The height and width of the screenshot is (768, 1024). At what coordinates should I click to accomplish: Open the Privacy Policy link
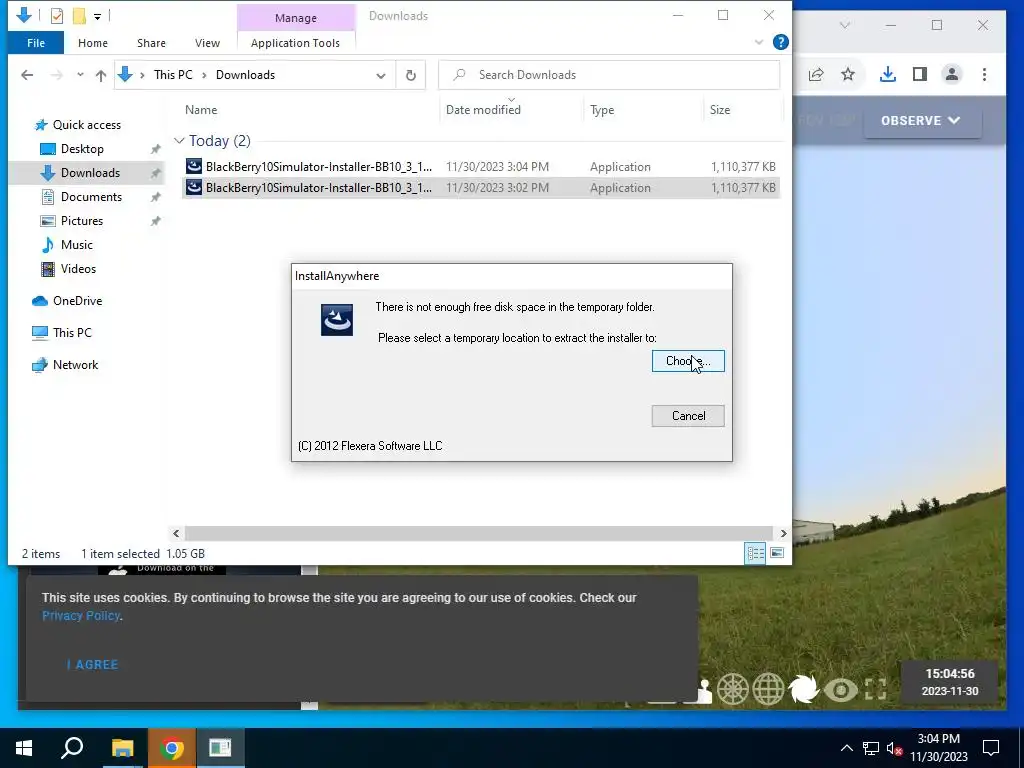click(x=81, y=616)
